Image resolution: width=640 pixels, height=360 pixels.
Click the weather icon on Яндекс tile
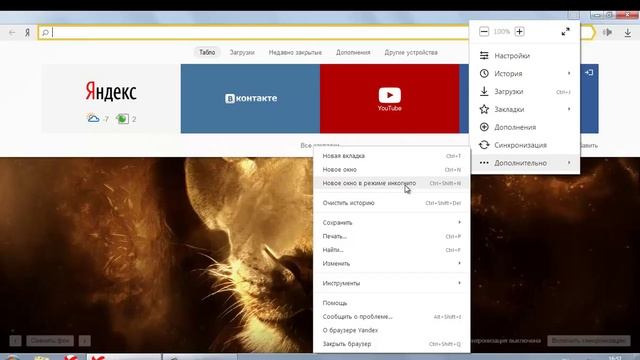(x=93, y=119)
